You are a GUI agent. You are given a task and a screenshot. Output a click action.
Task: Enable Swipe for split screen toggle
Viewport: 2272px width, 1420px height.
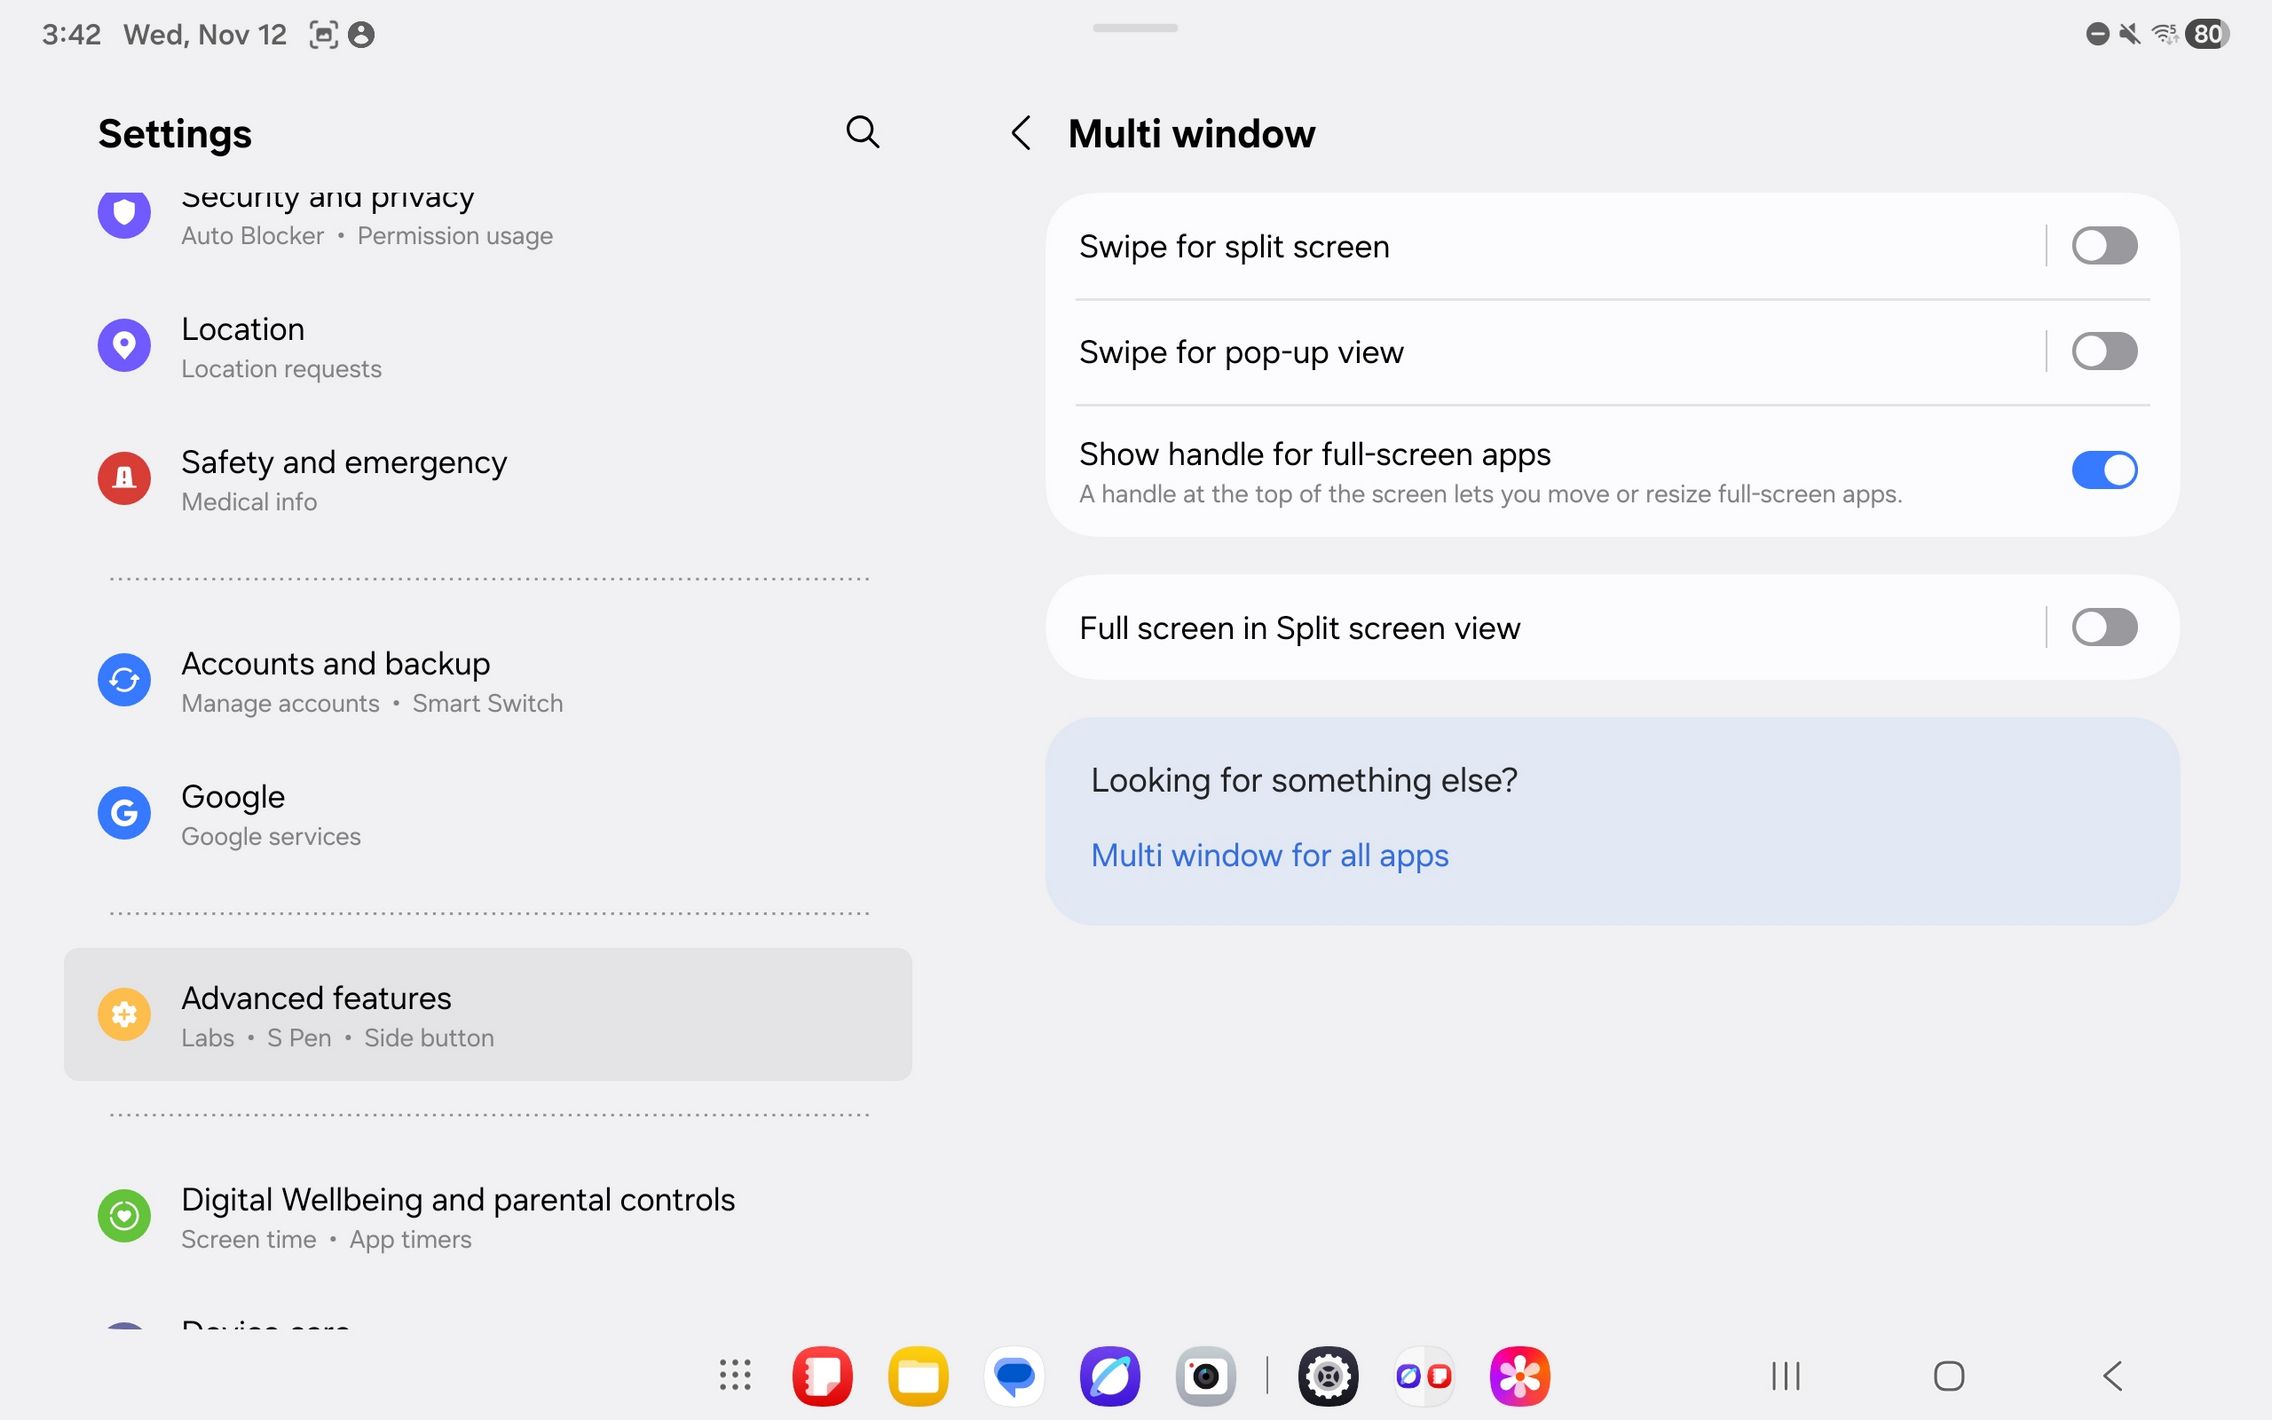point(2103,246)
